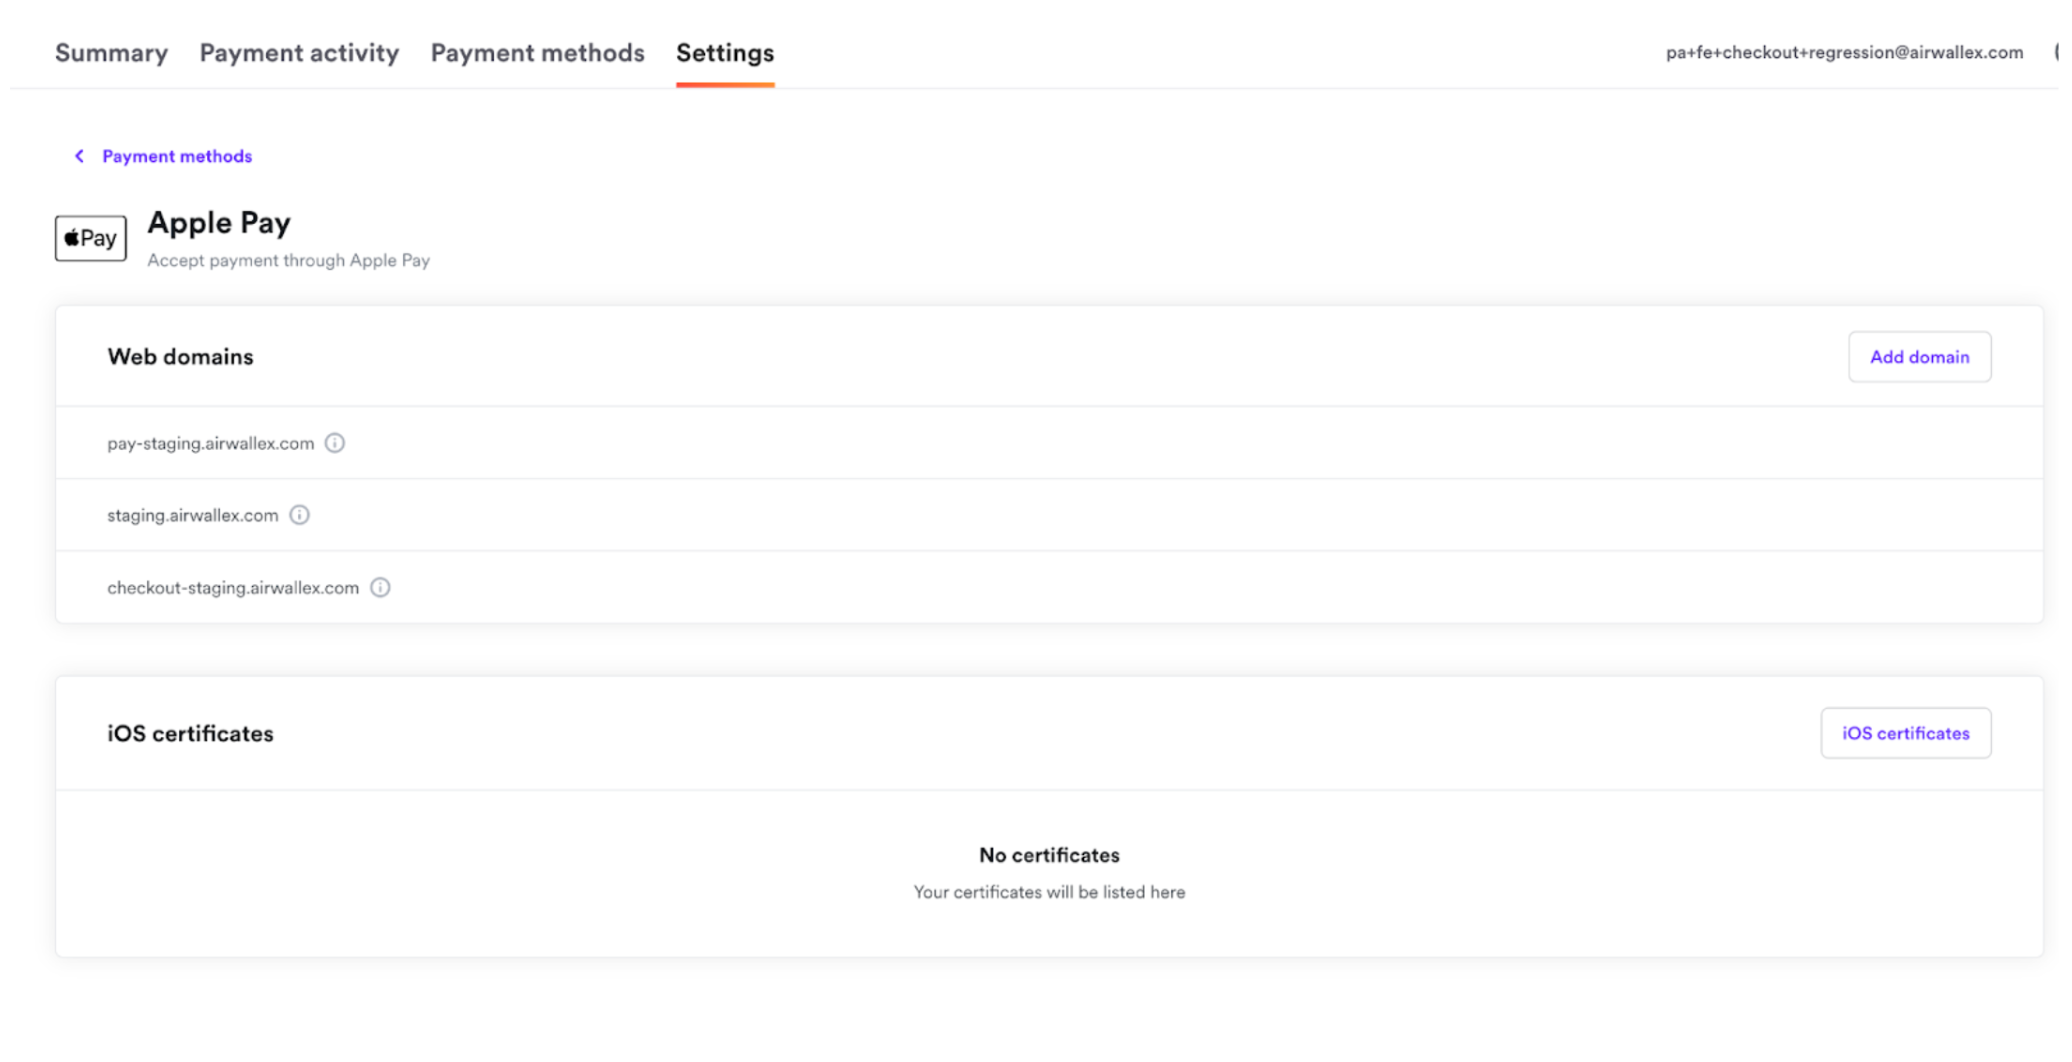
Task: Click the Web domains section heading
Action: point(180,356)
